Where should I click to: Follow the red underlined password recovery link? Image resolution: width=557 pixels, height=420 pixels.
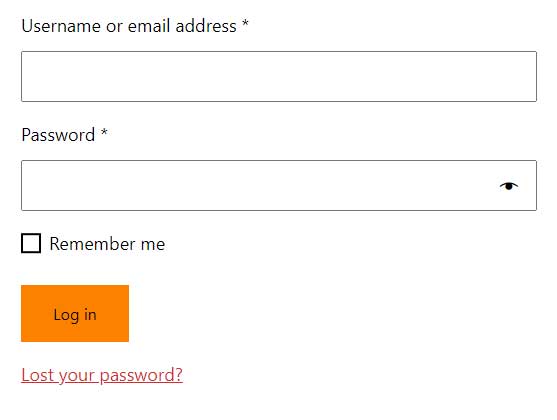(102, 375)
